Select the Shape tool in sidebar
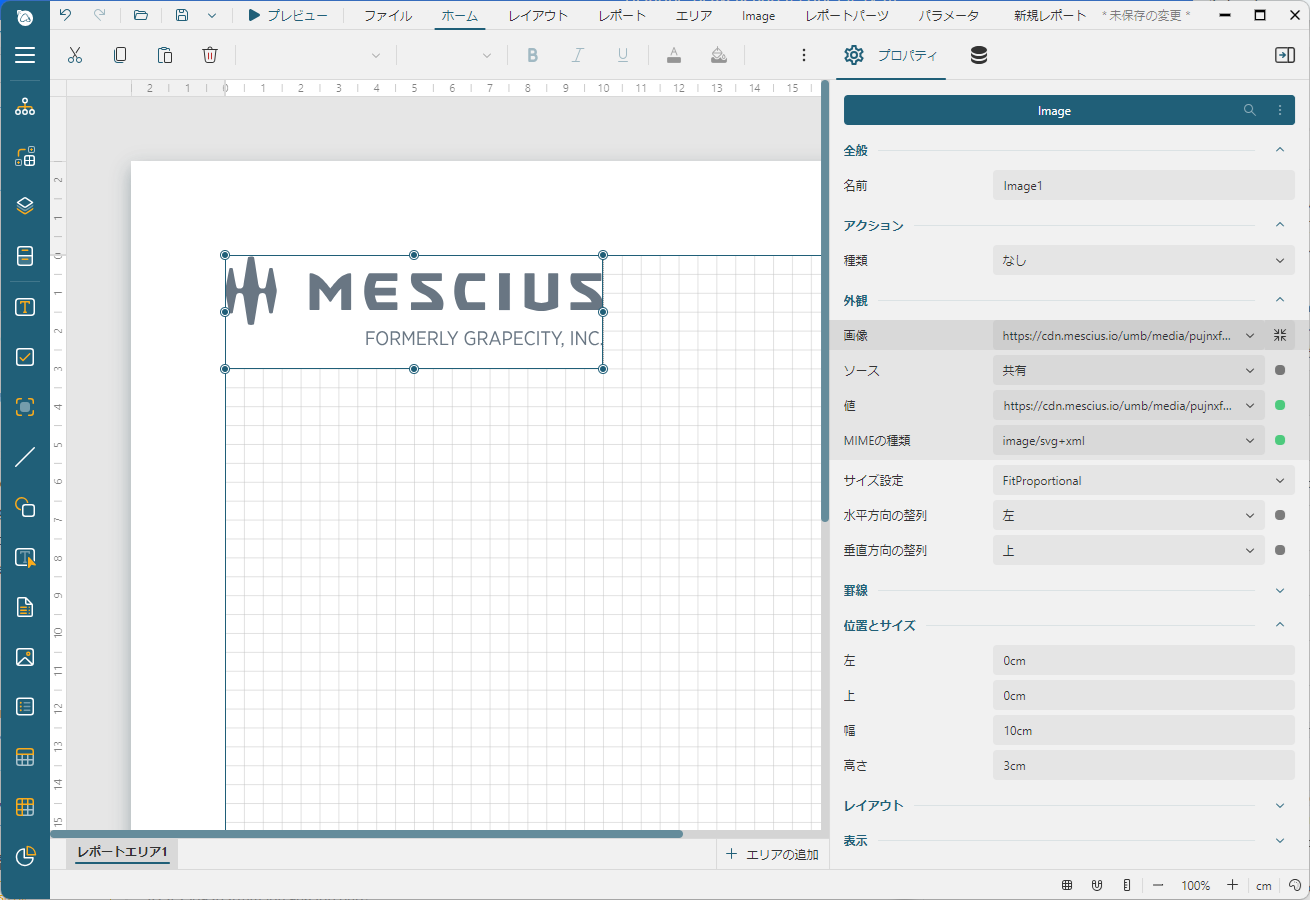Screen dimensions: 1310x900 point(25,507)
